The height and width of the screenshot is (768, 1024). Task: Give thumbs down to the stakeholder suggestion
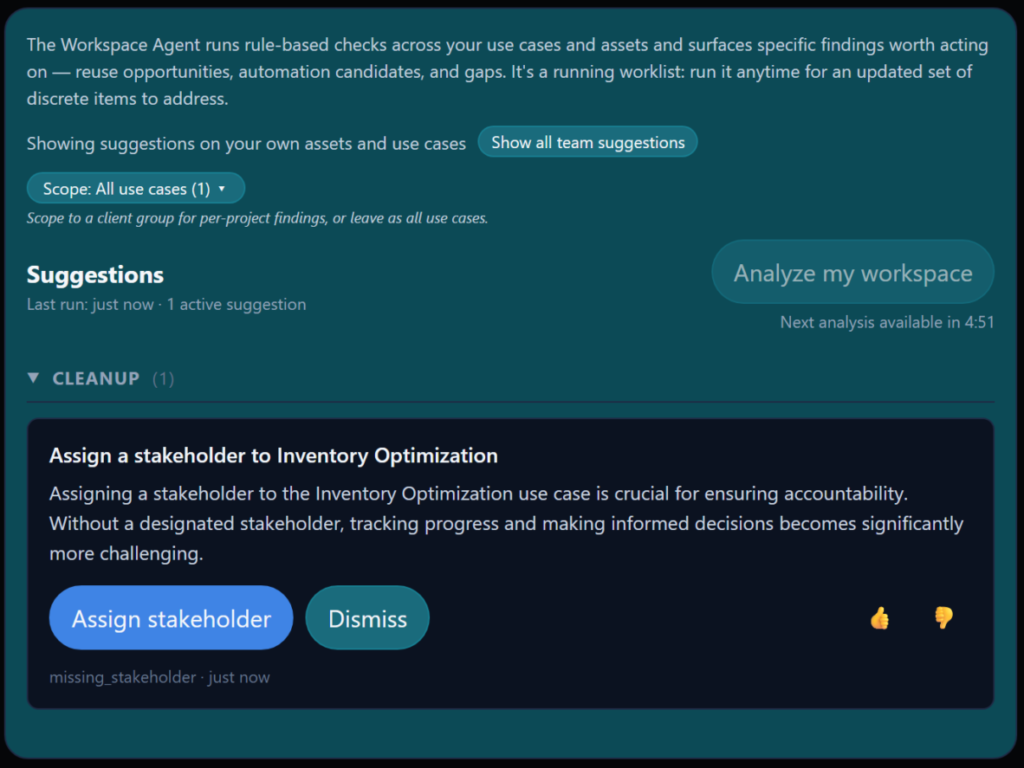pyautogui.click(x=943, y=618)
